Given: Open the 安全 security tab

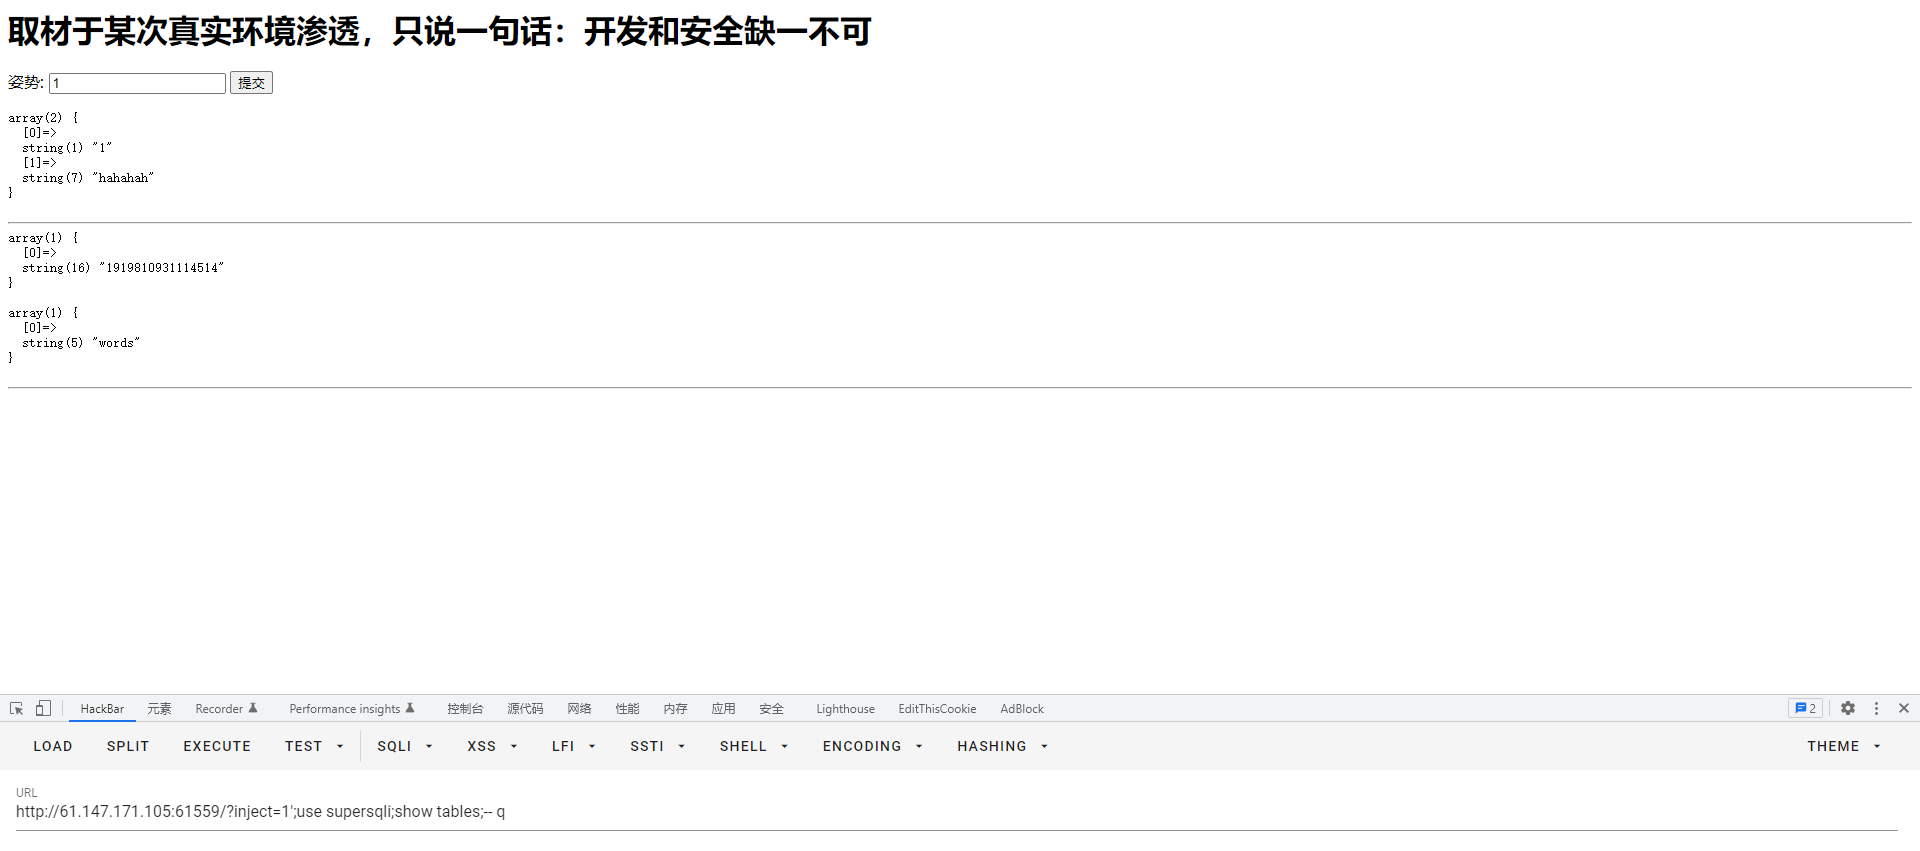Looking at the screenshot, I should point(771,709).
